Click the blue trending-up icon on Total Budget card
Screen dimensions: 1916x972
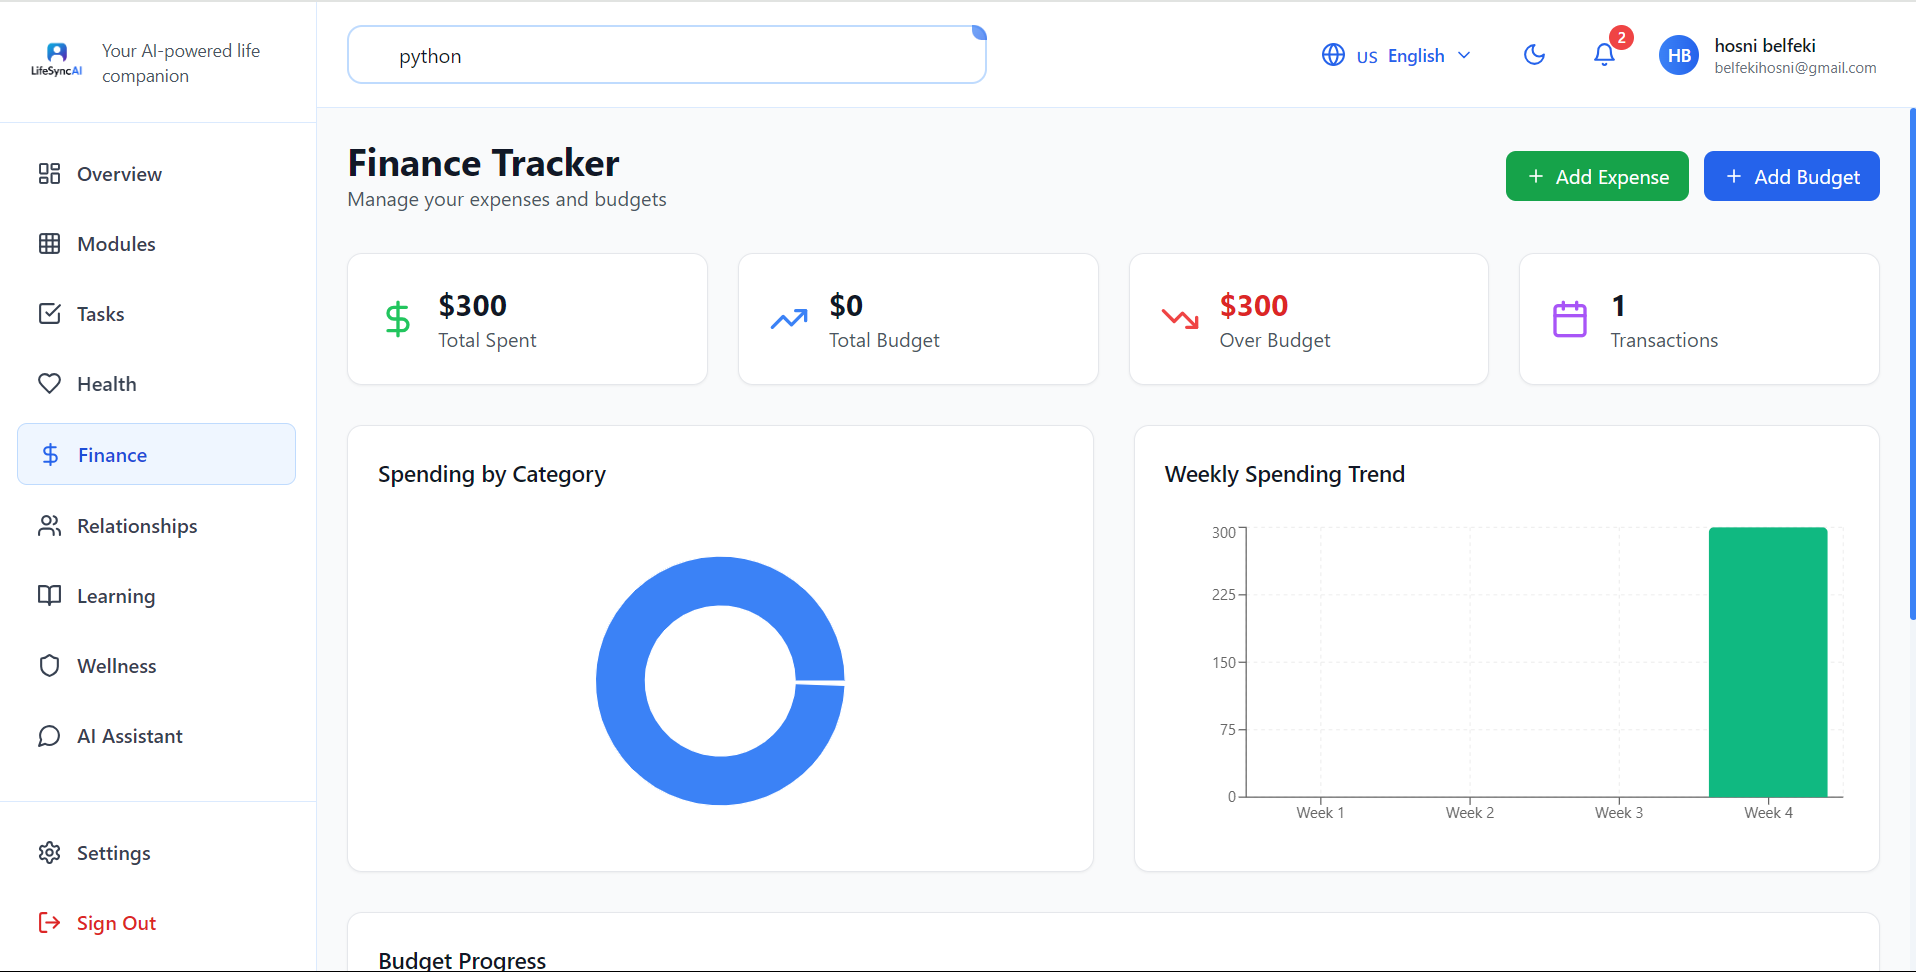tap(789, 319)
